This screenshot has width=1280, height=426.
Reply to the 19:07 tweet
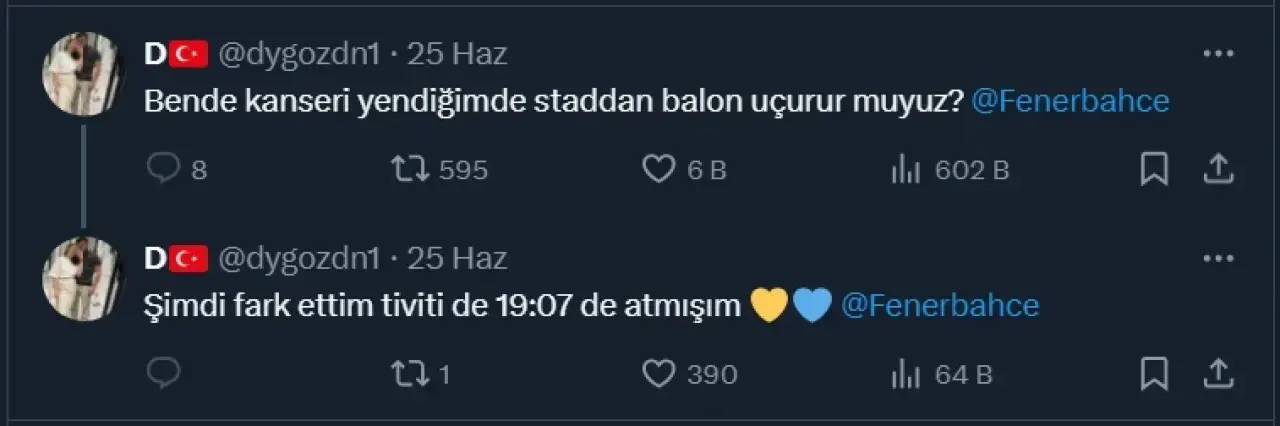click(x=163, y=374)
